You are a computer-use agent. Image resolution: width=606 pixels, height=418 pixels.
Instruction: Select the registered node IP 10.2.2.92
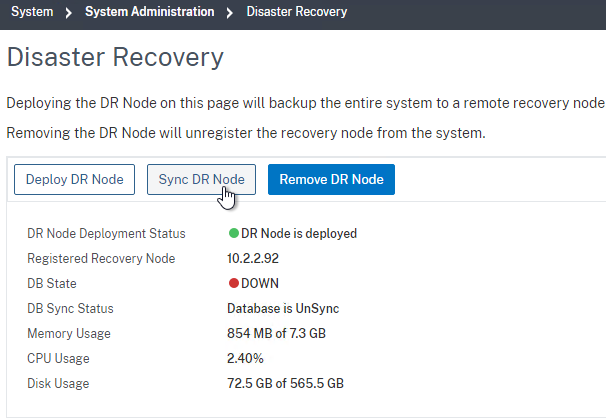coord(253,258)
